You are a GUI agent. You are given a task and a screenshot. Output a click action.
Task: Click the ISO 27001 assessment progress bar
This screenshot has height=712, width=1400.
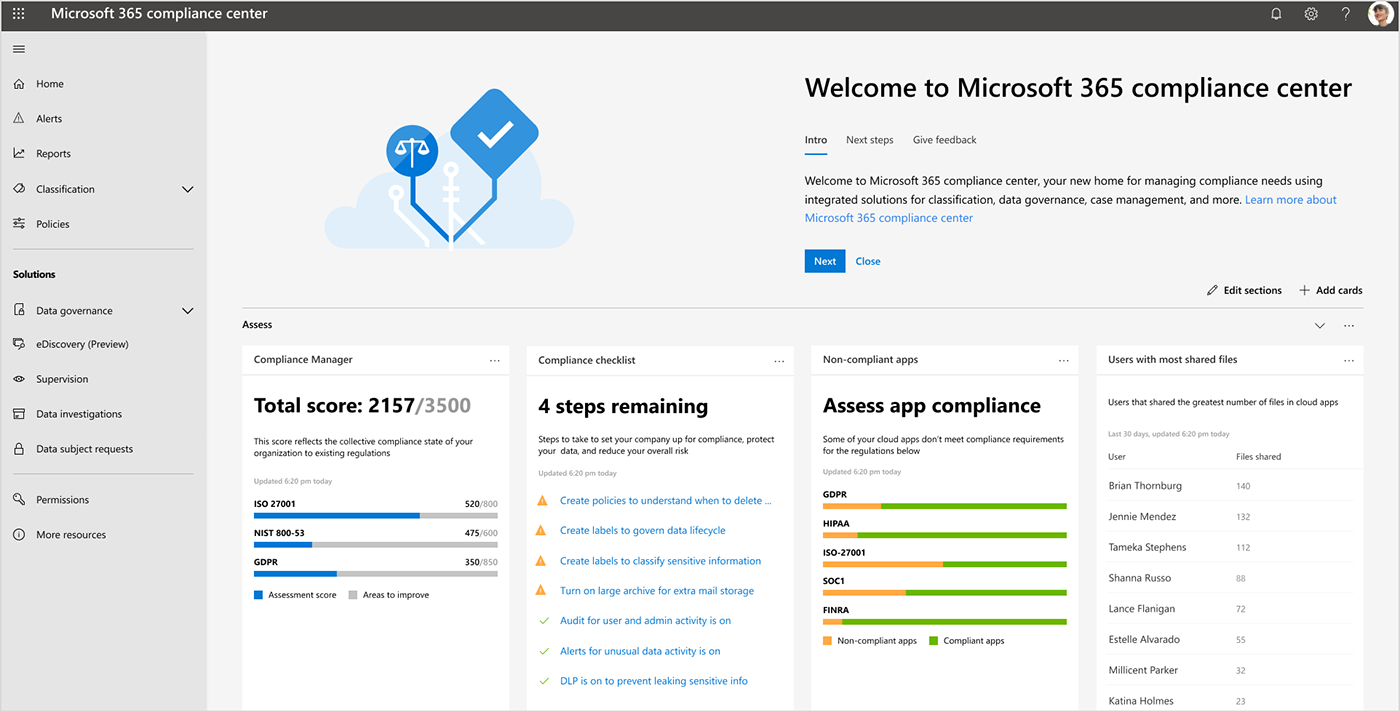pos(375,516)
